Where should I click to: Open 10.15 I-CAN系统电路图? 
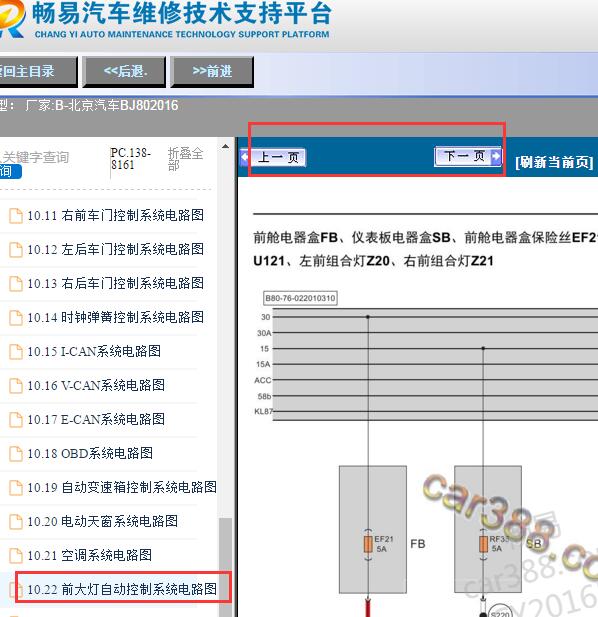click(x=94, y=351)
